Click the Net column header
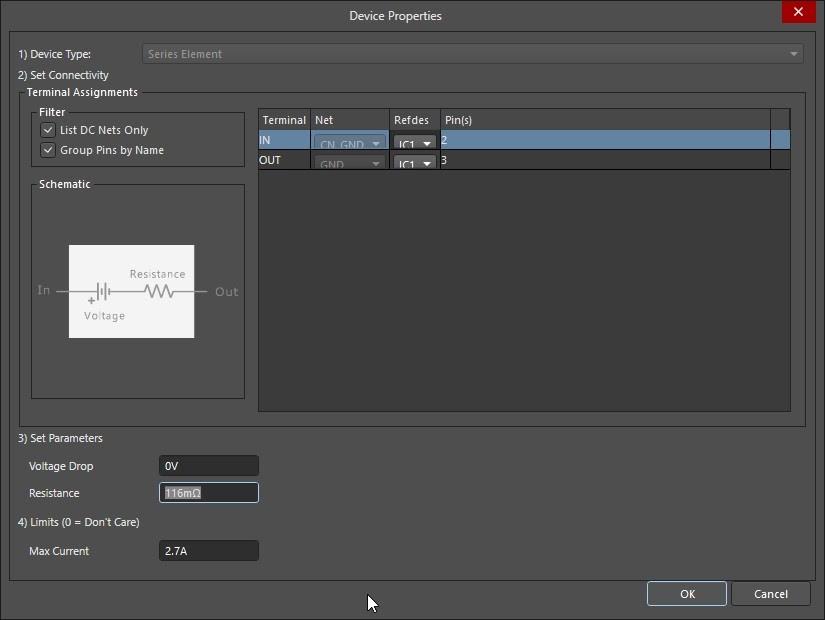 (350, 120)
